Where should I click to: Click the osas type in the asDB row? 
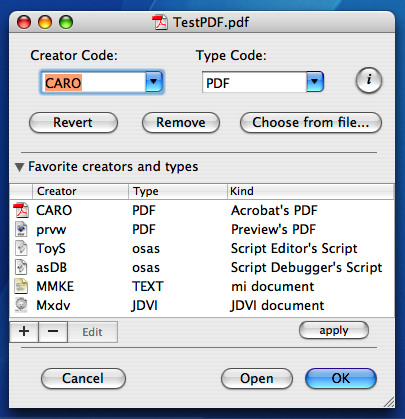pos(146,268)
